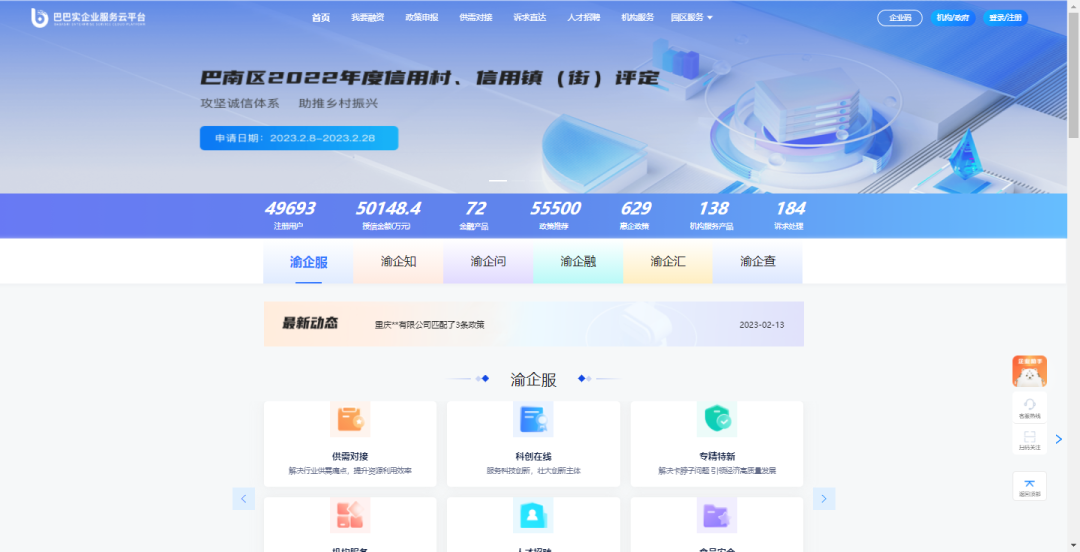Click the 登录/注册 button
This screenshot has height=552, width=1080.
pyautogui.click(x=1005, y=18)
